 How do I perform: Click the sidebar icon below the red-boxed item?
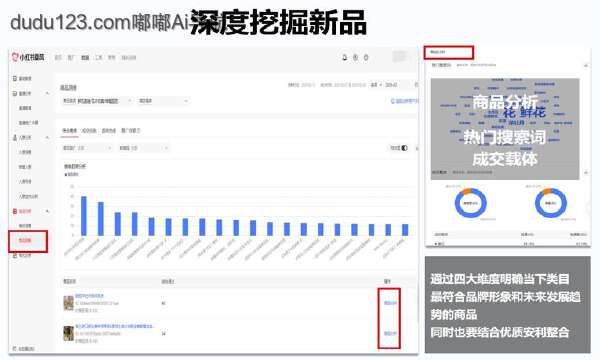15,255
